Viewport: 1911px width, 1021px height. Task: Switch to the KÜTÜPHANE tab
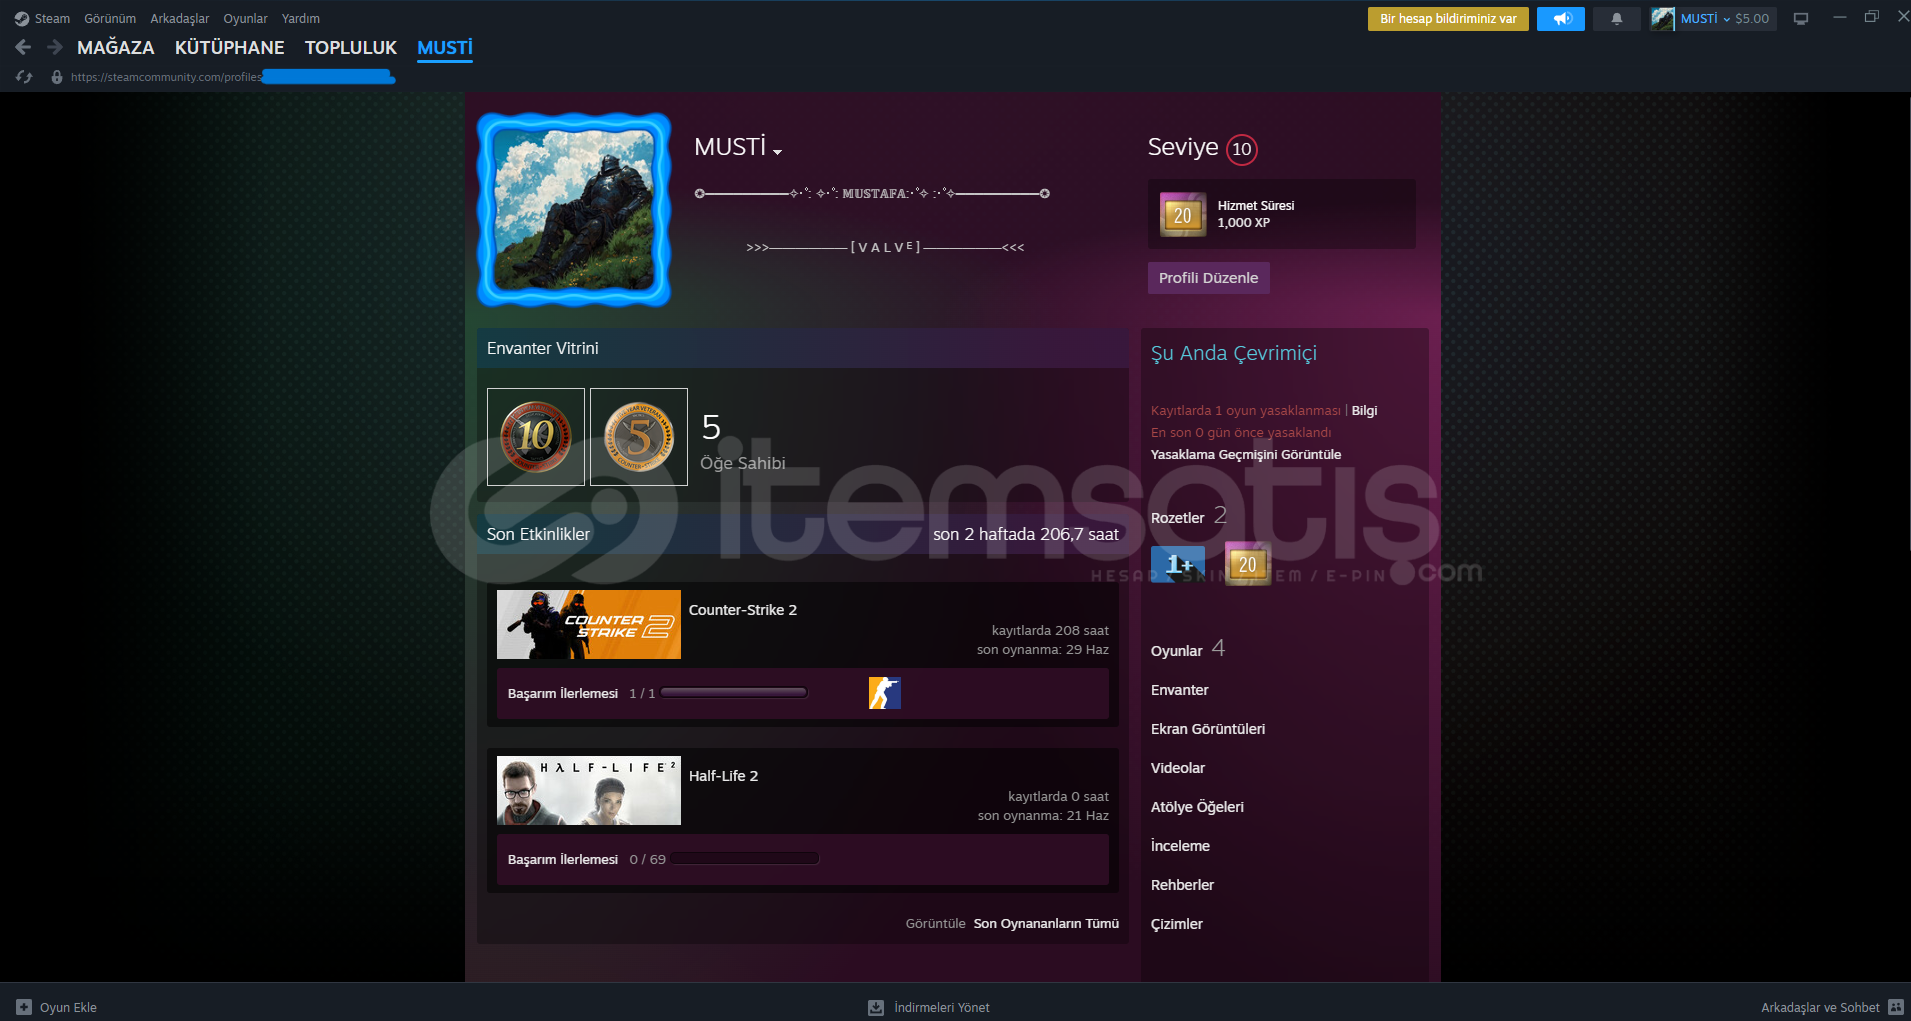[x=230, y=48]
